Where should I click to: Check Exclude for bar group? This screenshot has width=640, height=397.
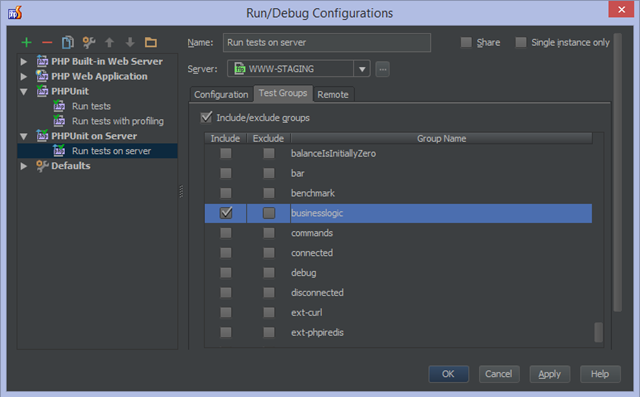[269, 173]
